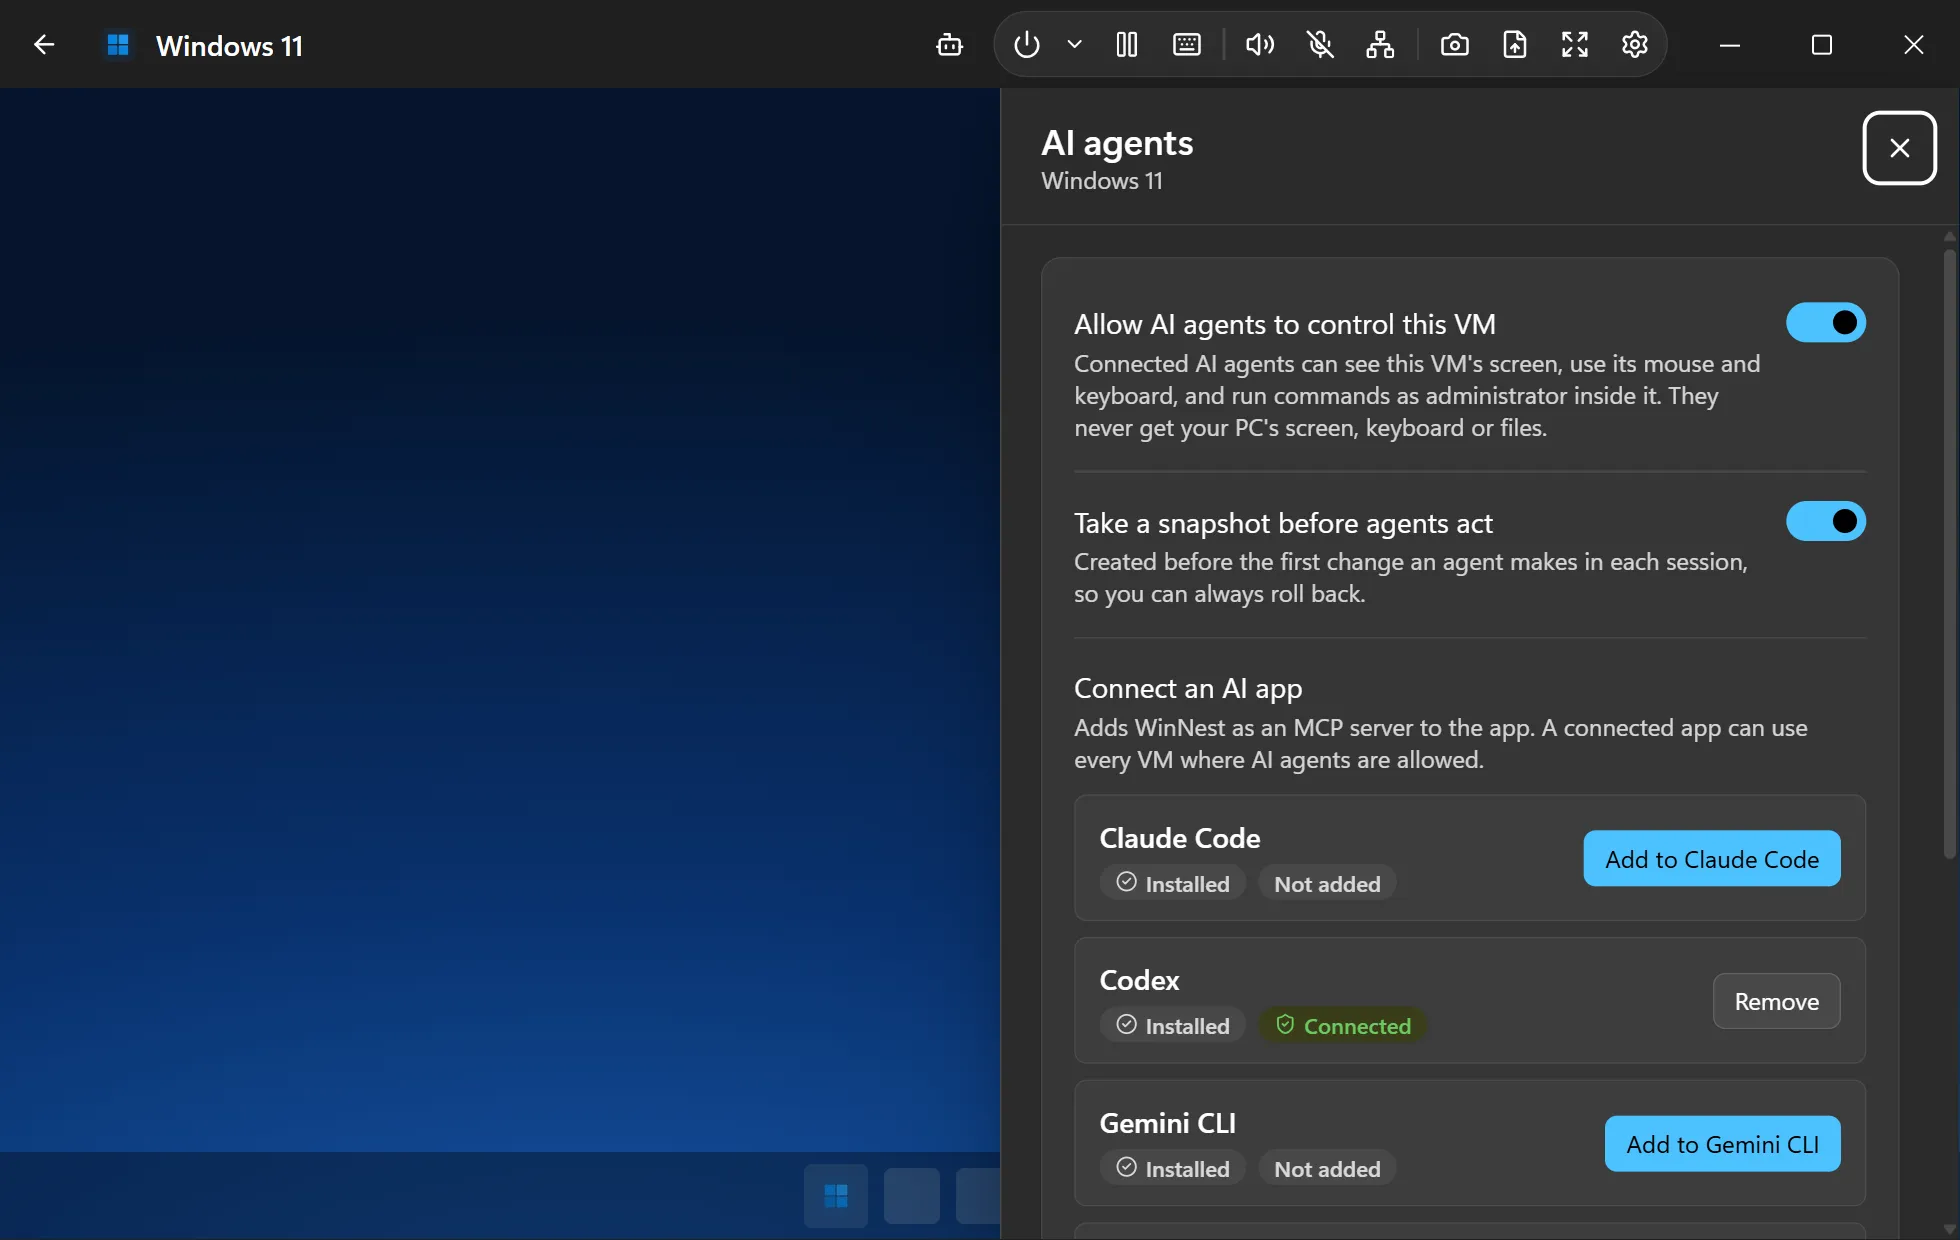
Task: Click the AI agents robot icon
Action: [949, 45]
